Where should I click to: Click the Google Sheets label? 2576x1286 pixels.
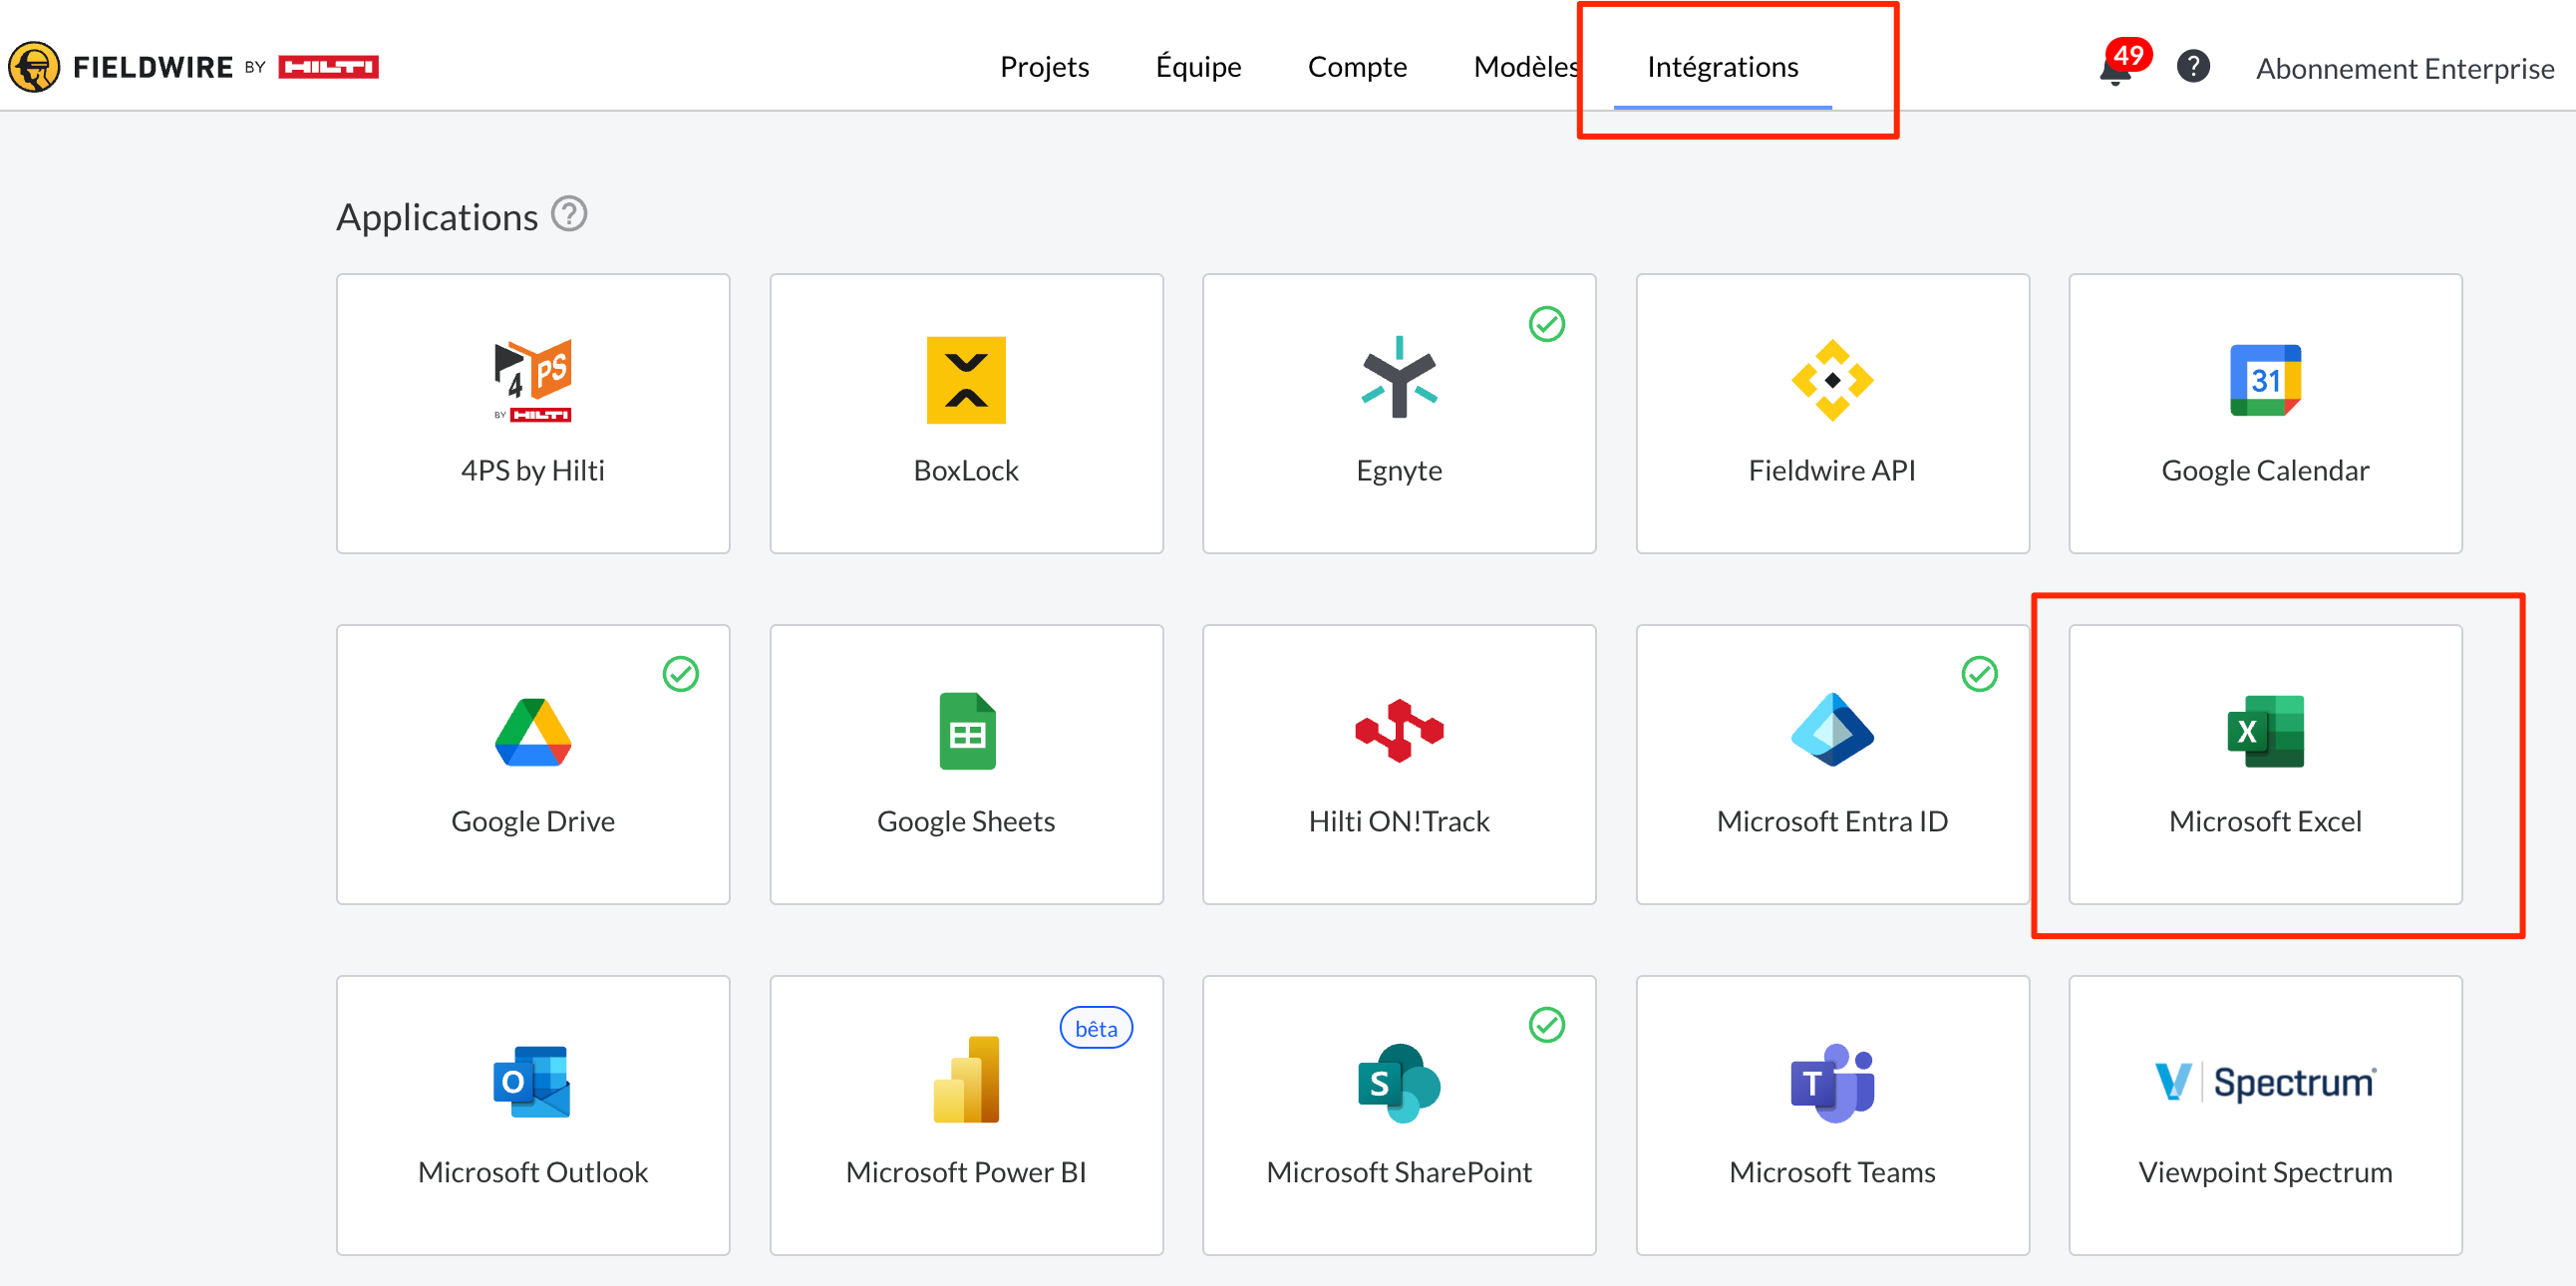tap(966, 821)
